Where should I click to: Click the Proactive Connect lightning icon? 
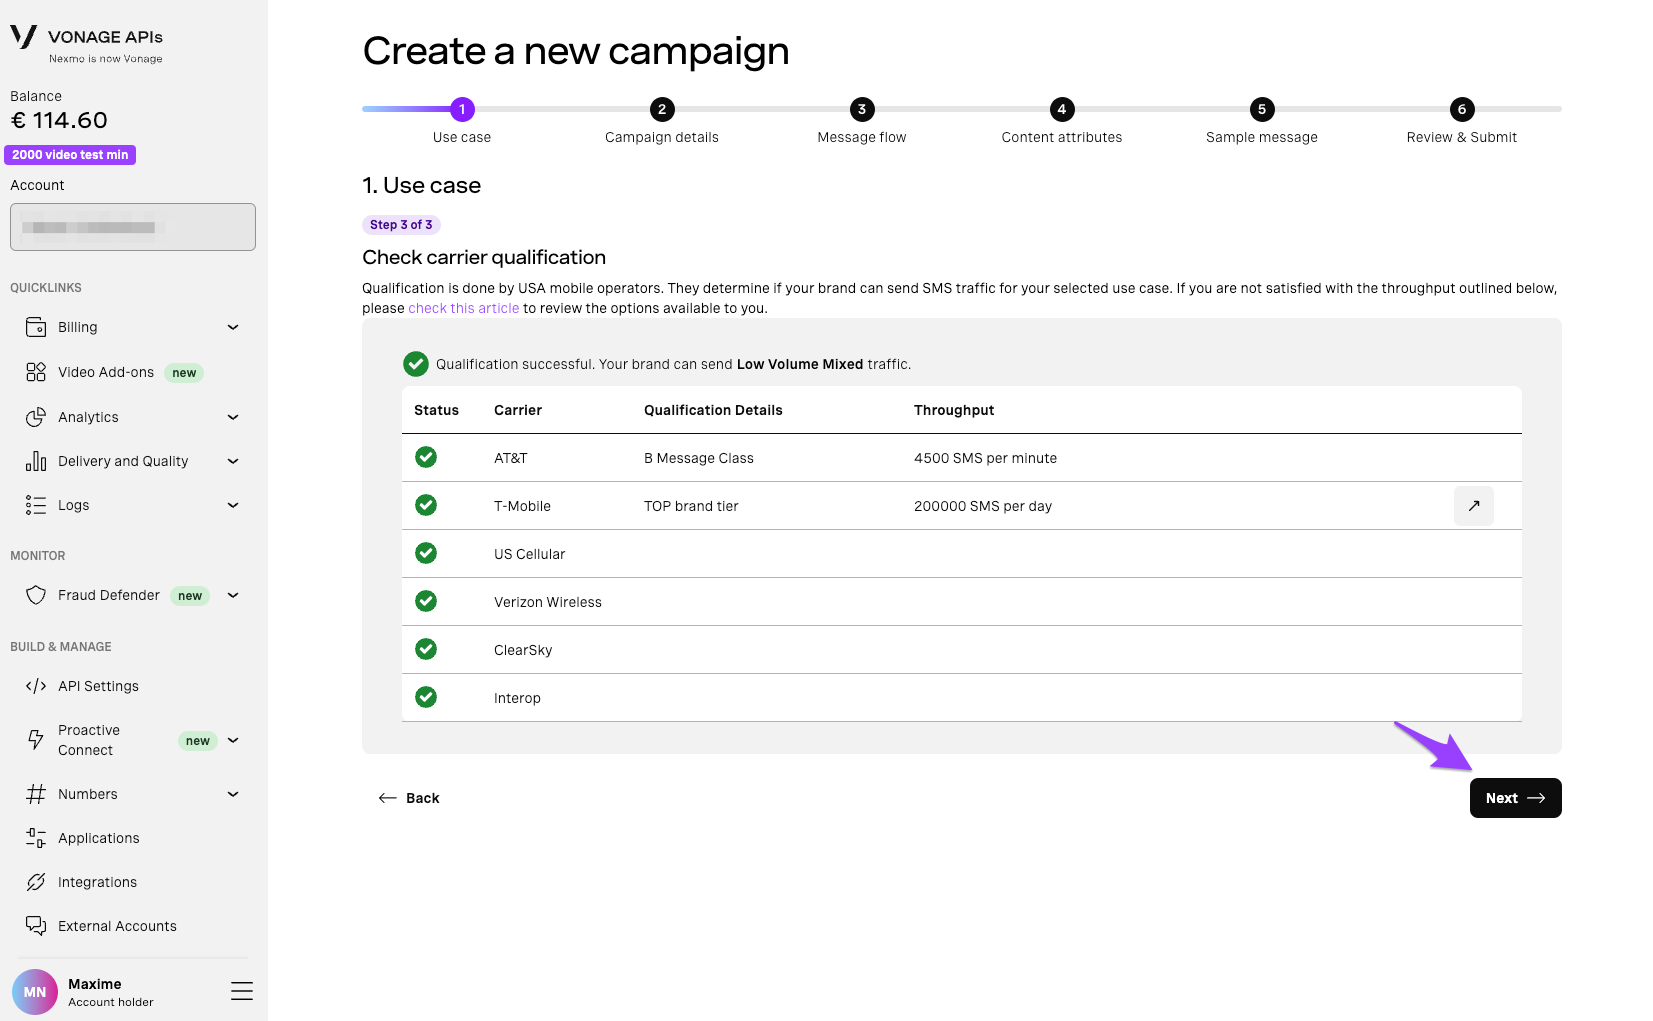click(36, 740)
